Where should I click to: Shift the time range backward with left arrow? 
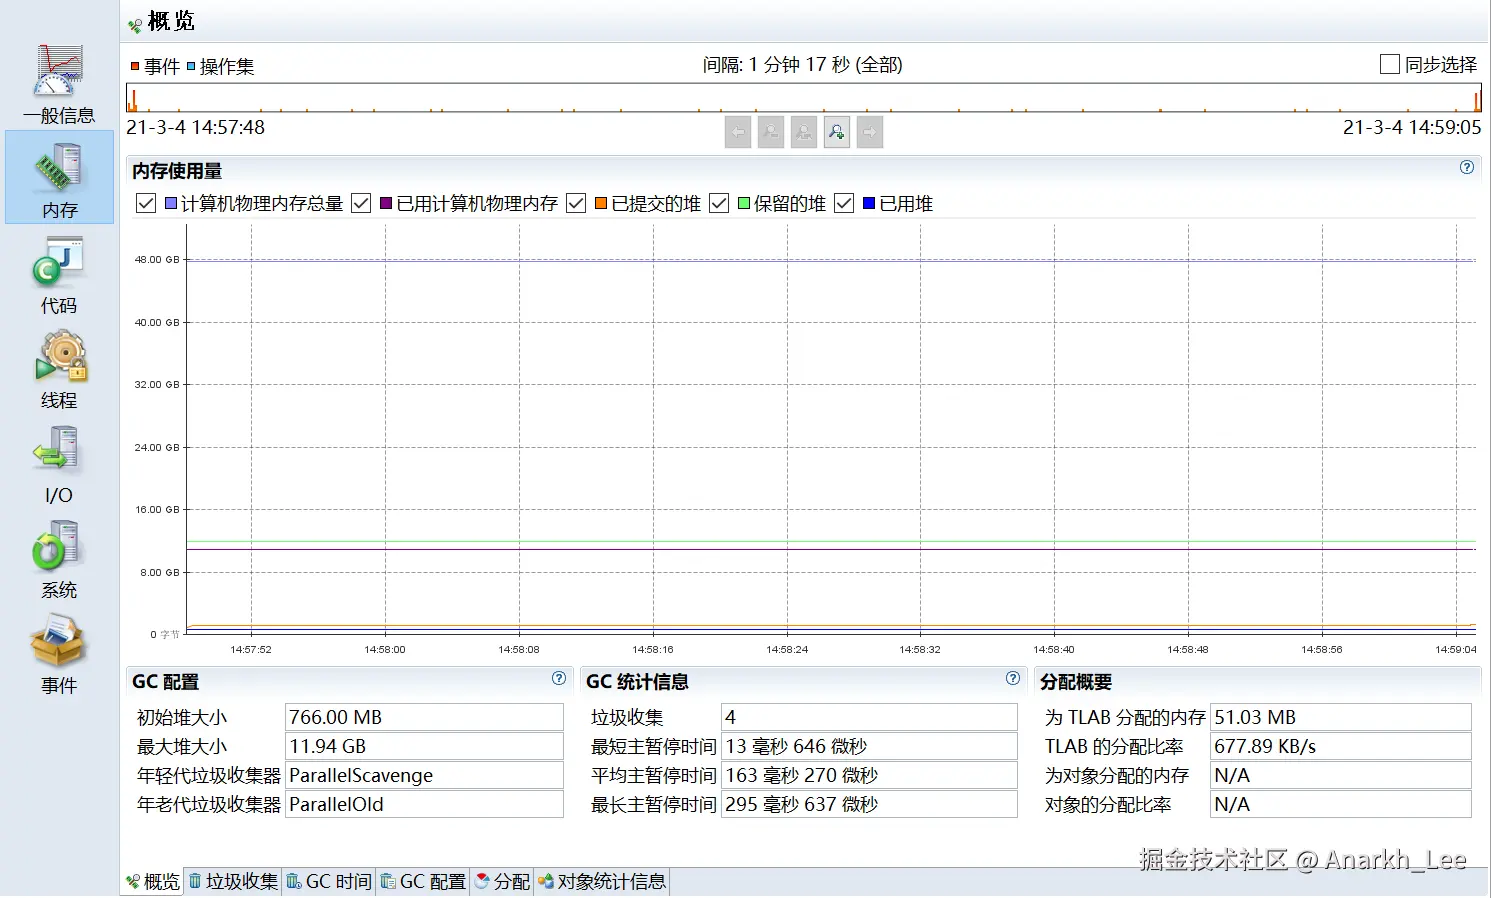pyautogui.click(x=738, y=132)
